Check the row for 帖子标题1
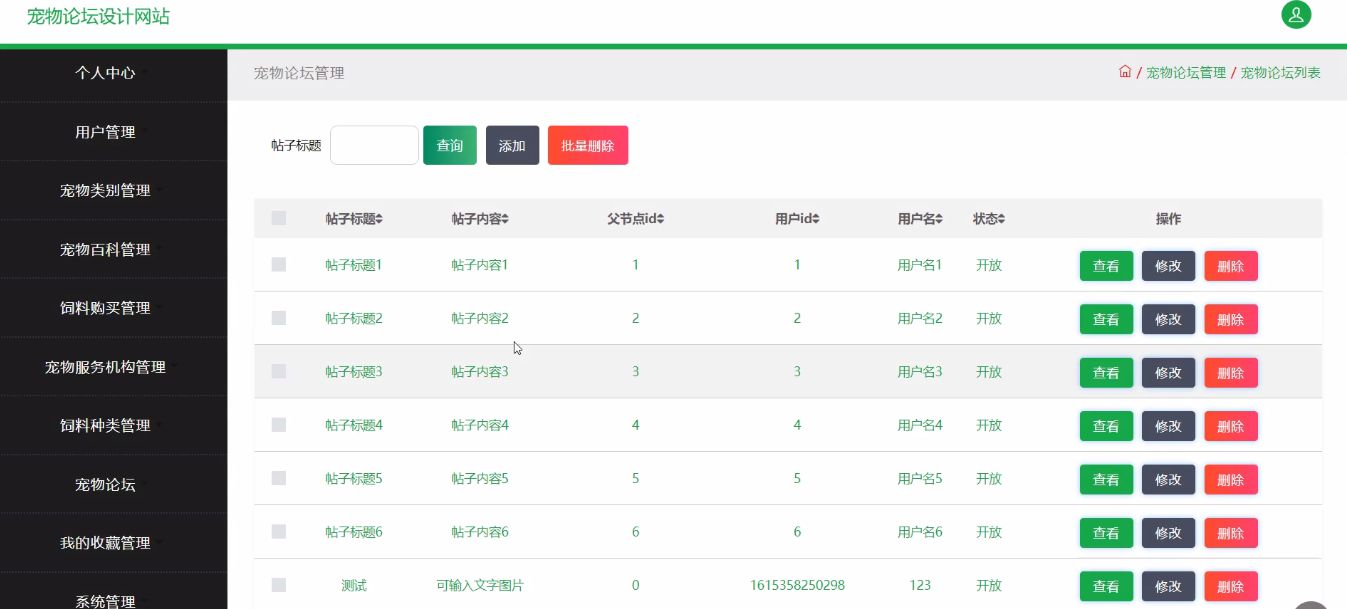Screen dimensions: 1347x609 [x=279, y=265]
